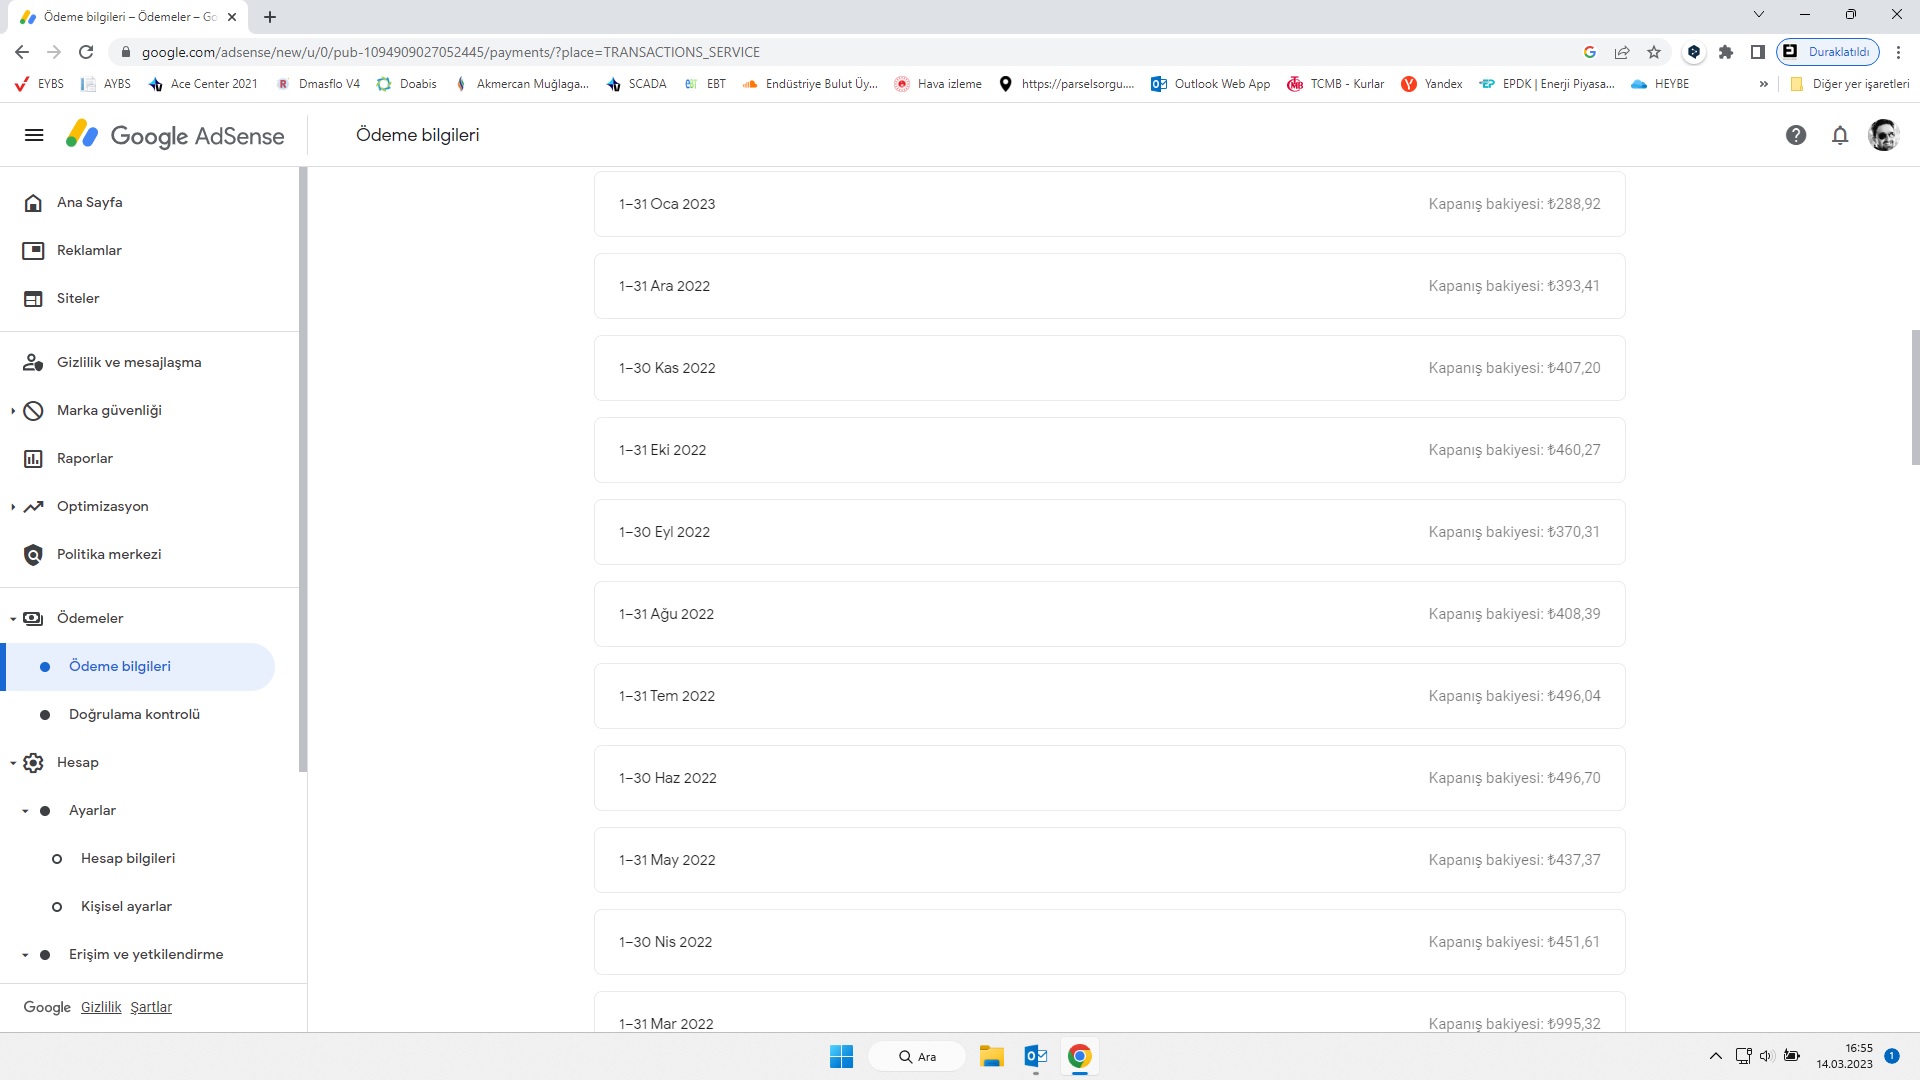1920x1080 pixels.
Task: Open File Explorer from the taskbar
Action: point(991,1056)
